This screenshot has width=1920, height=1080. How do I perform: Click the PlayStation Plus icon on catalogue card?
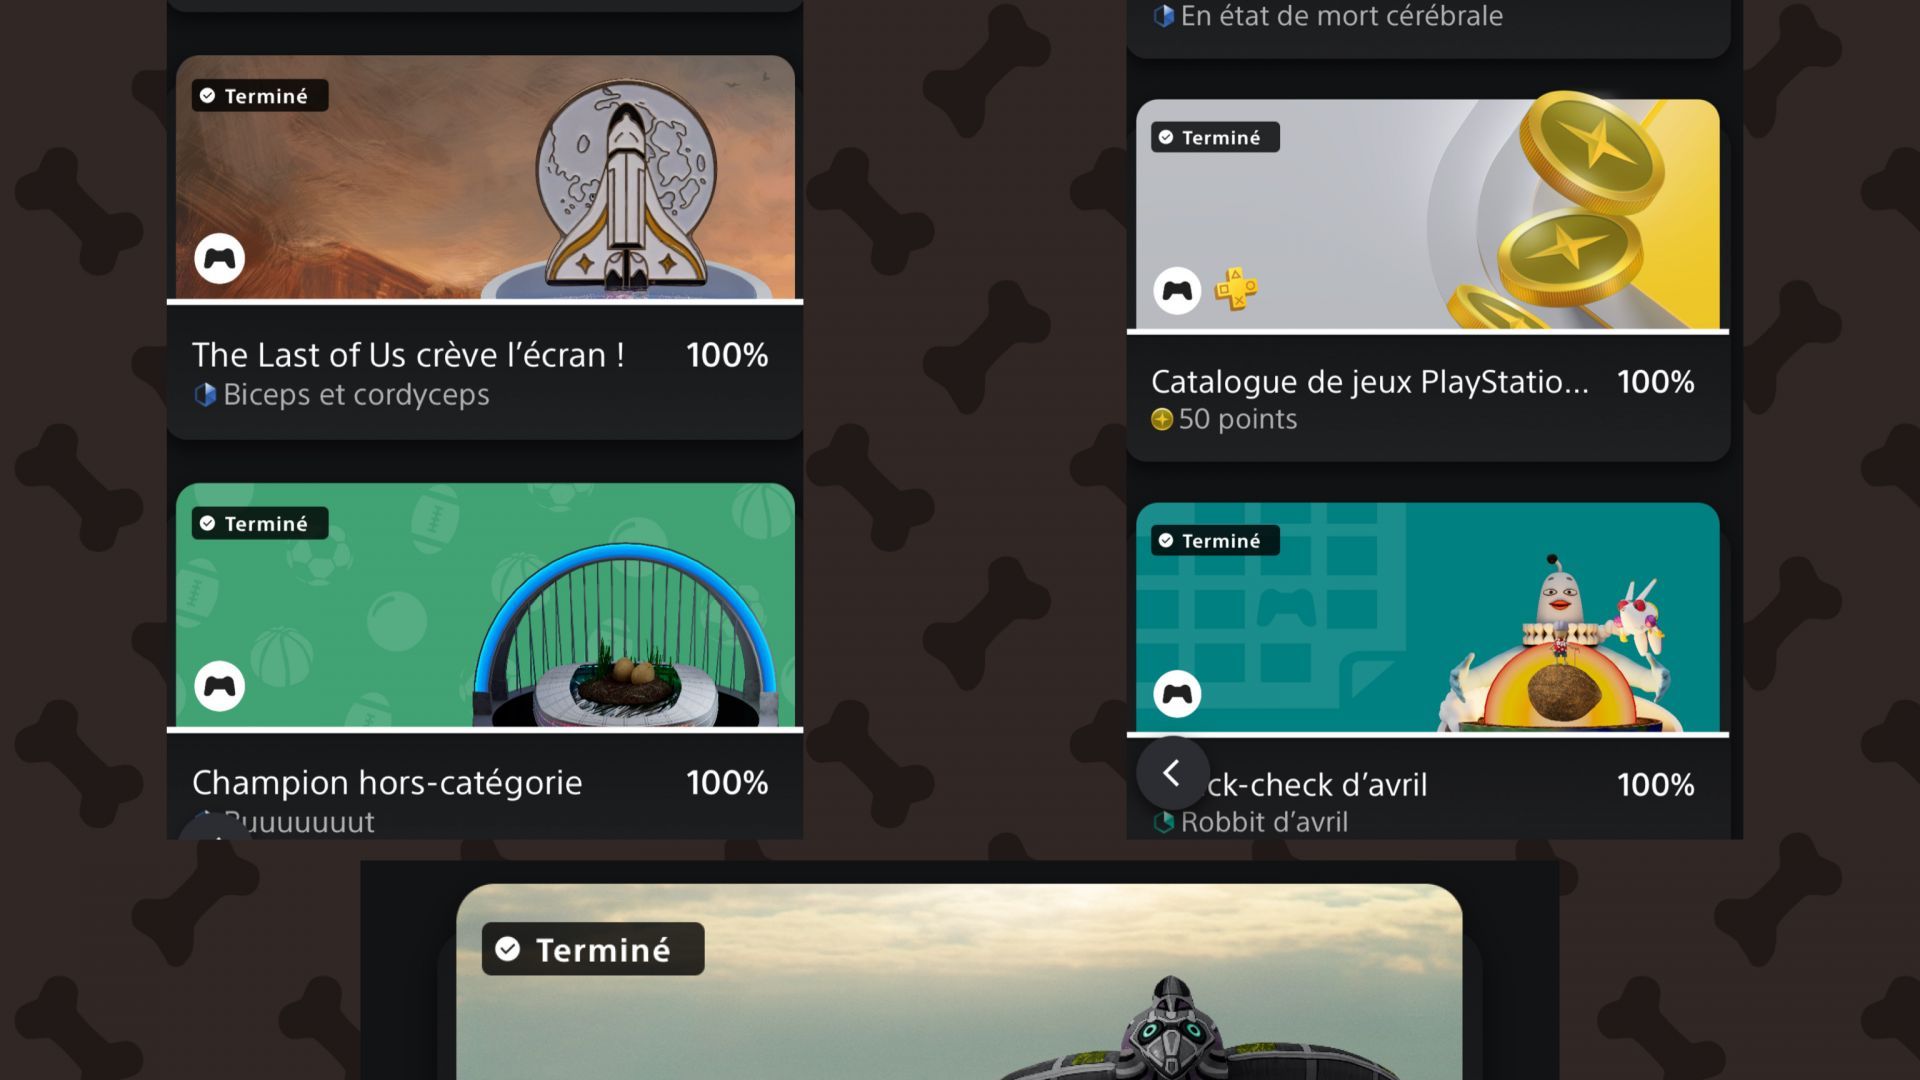tap(1236, 289)
